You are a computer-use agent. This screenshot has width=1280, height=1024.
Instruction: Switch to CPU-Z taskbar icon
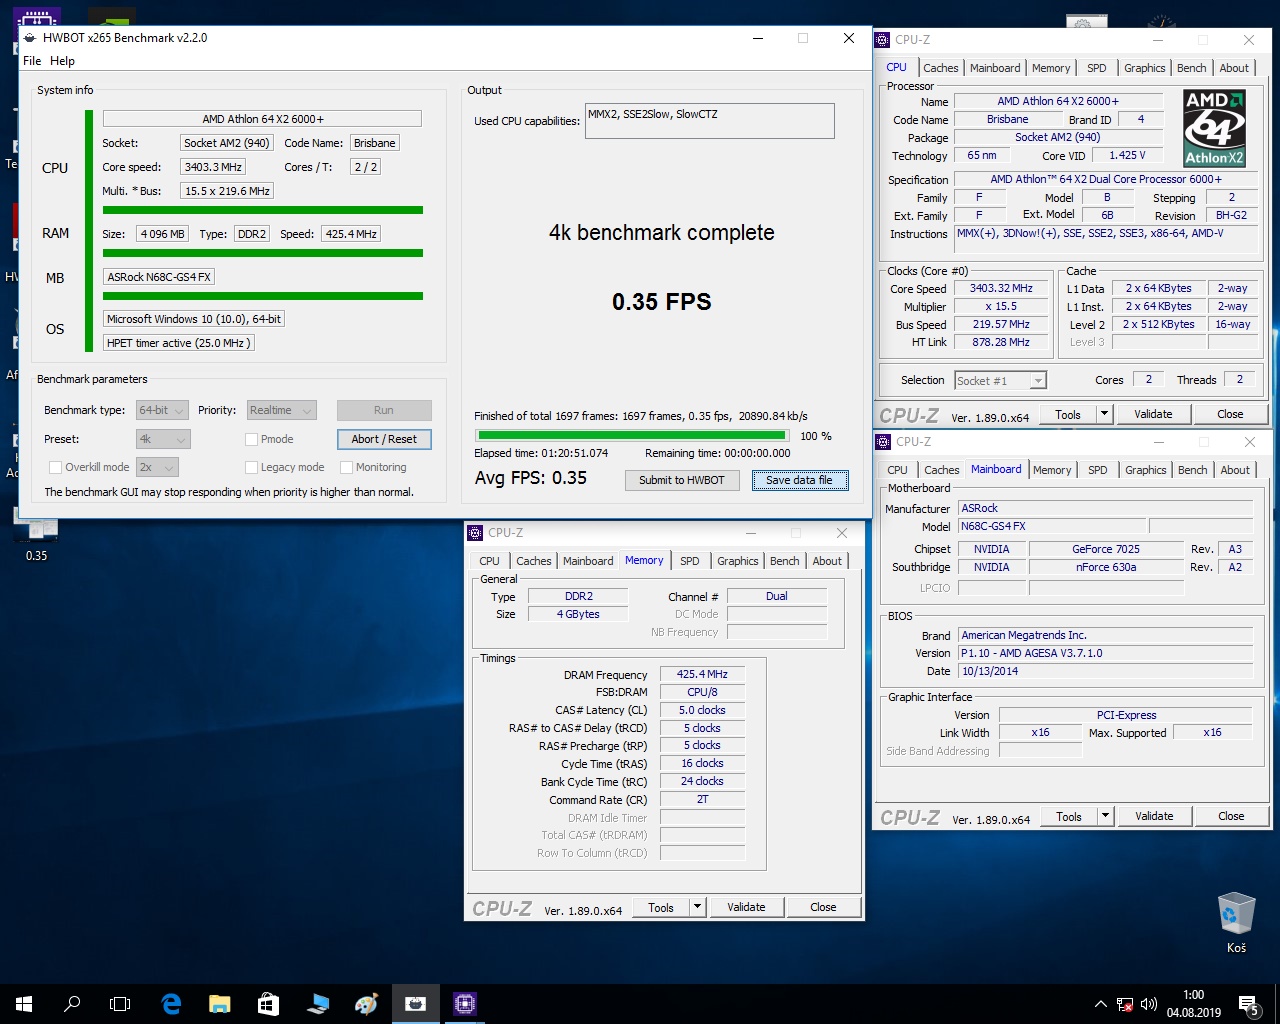(464, 1004)
